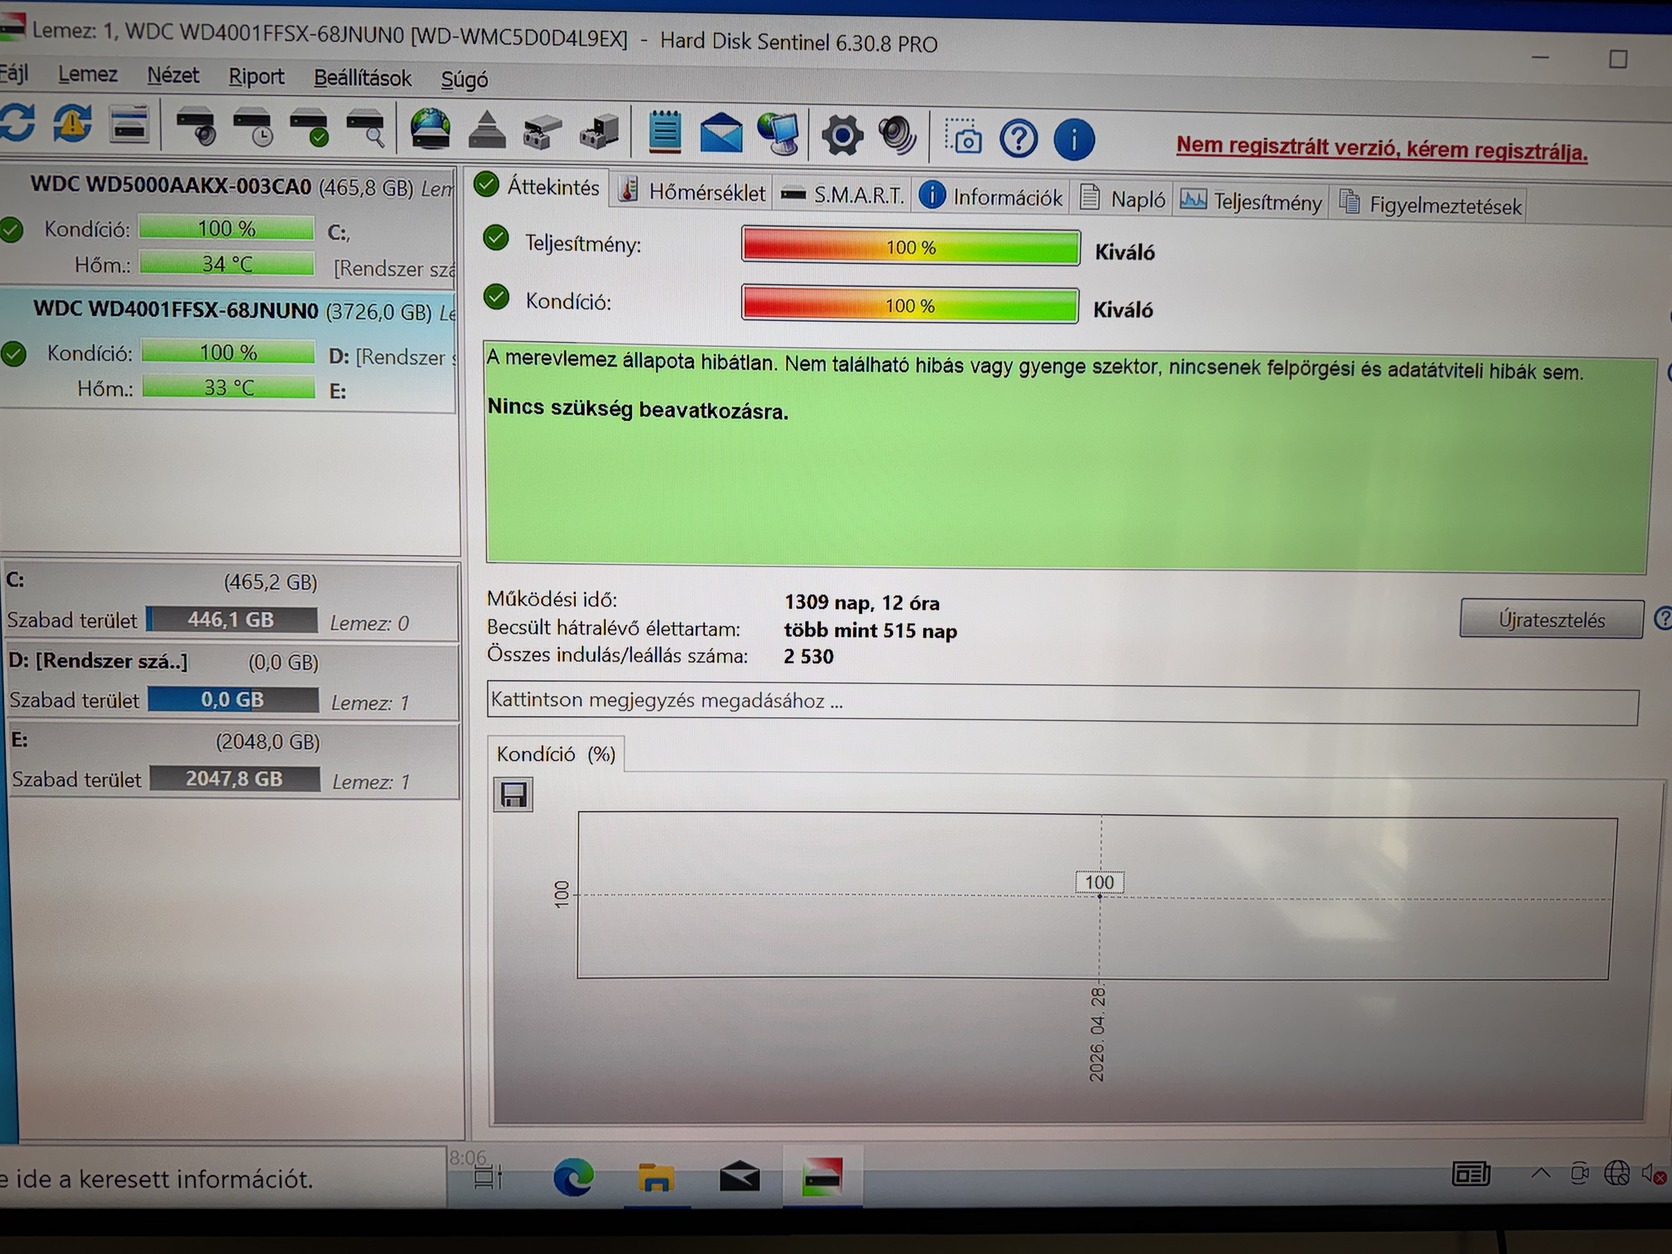Open the blue notepad report icon
Image resolution: width=1672 pixels, height=1254 pixels.
point(665,132)
